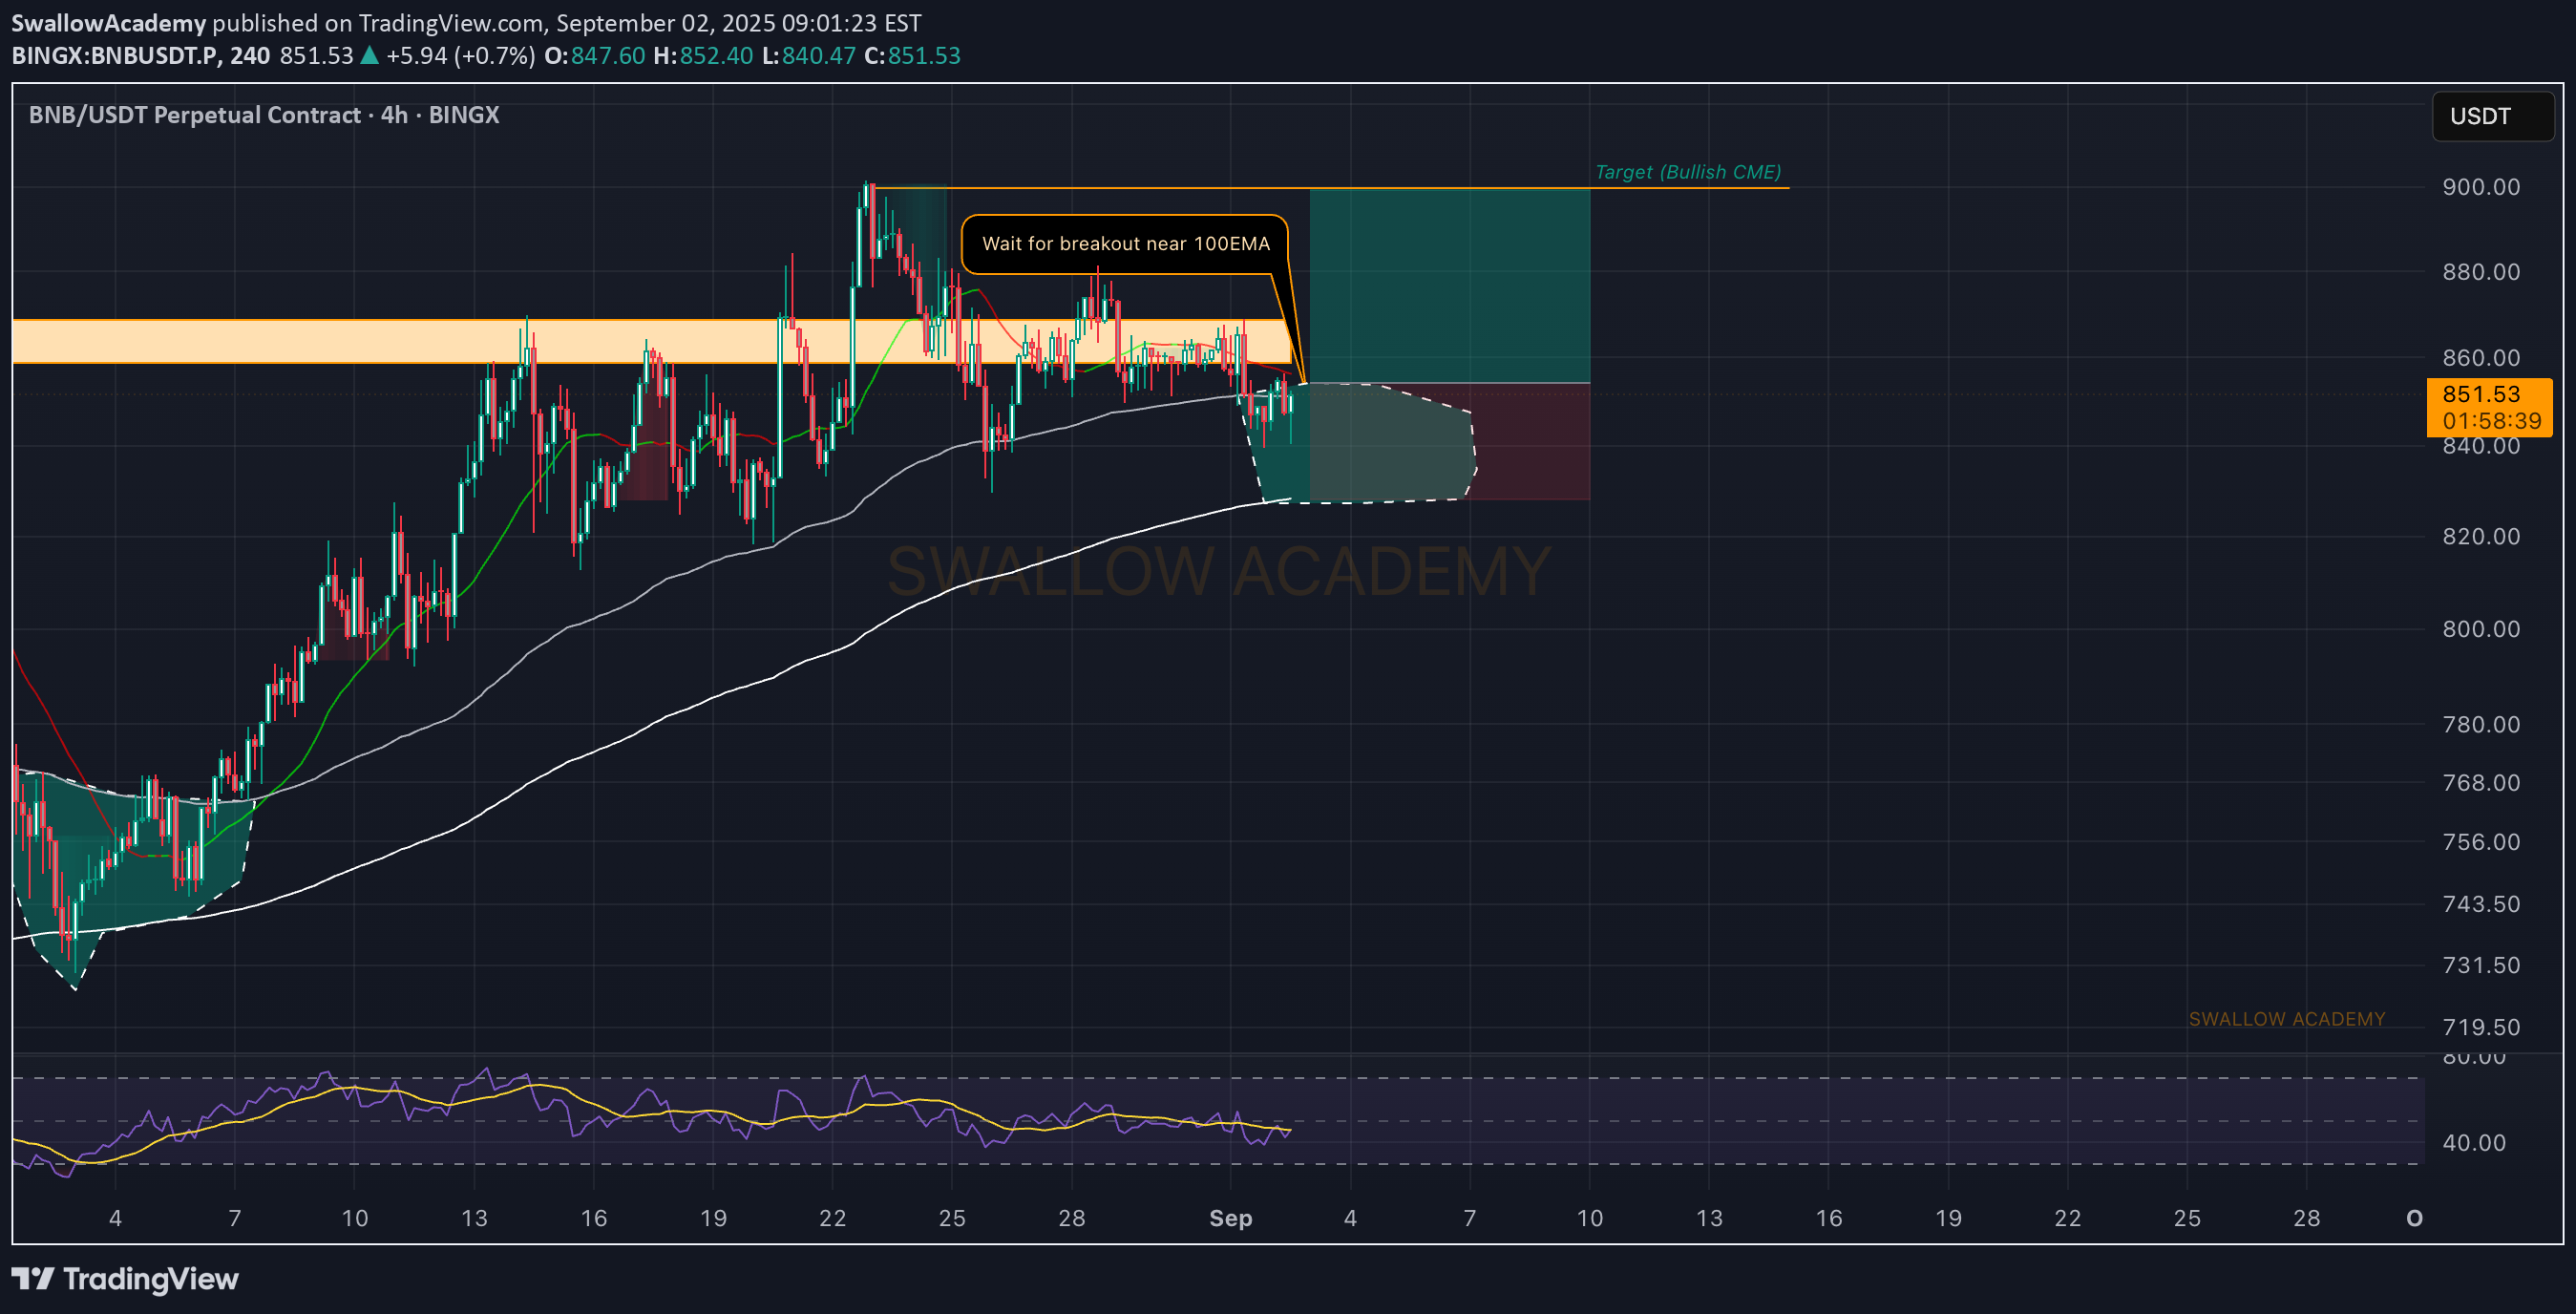Click the L:840.47 low value

click(809, 55)
